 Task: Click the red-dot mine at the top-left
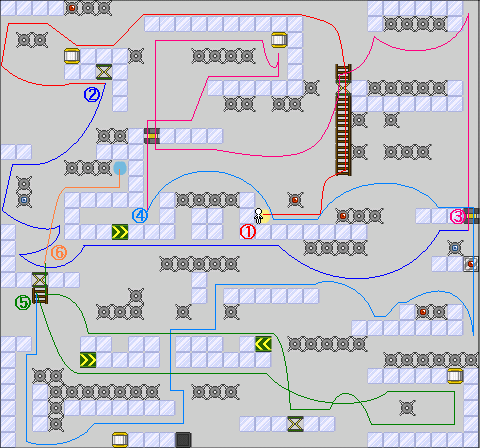[x=72, y=8]
